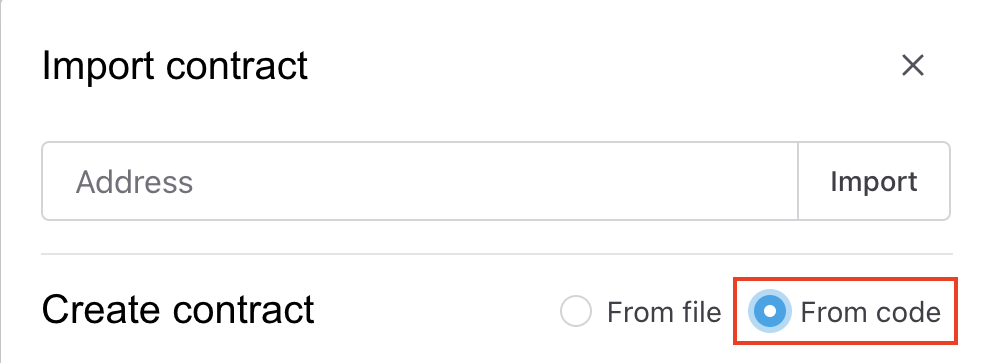Keep creating the contract from code selected
989x363 pixels.
[x=770, y=311]
